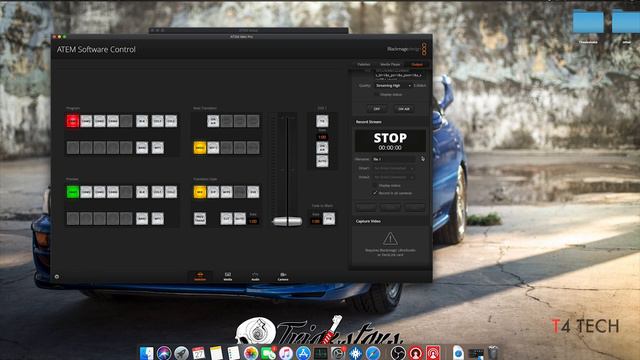Select MP1 in the Preview section
The width and height of the screenshot is (640, 360).
pos(158,219)
